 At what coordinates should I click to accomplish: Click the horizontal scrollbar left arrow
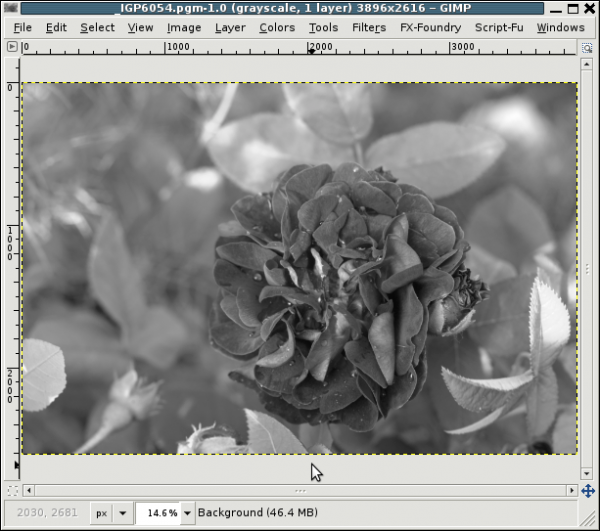29,490
